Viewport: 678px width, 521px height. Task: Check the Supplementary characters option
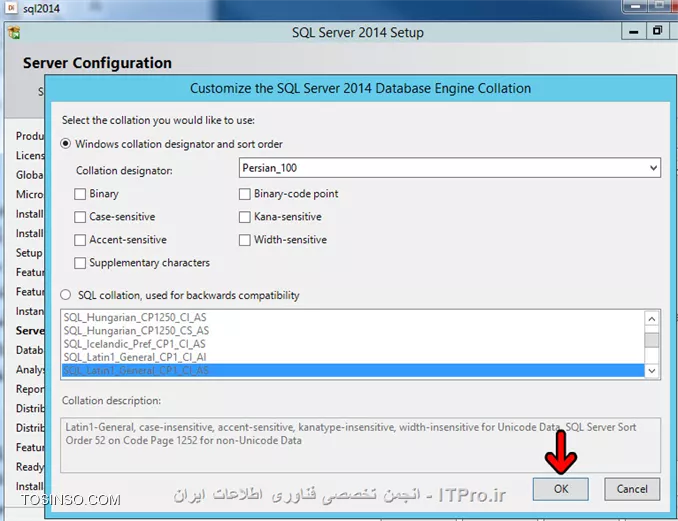tap(80, 263)
